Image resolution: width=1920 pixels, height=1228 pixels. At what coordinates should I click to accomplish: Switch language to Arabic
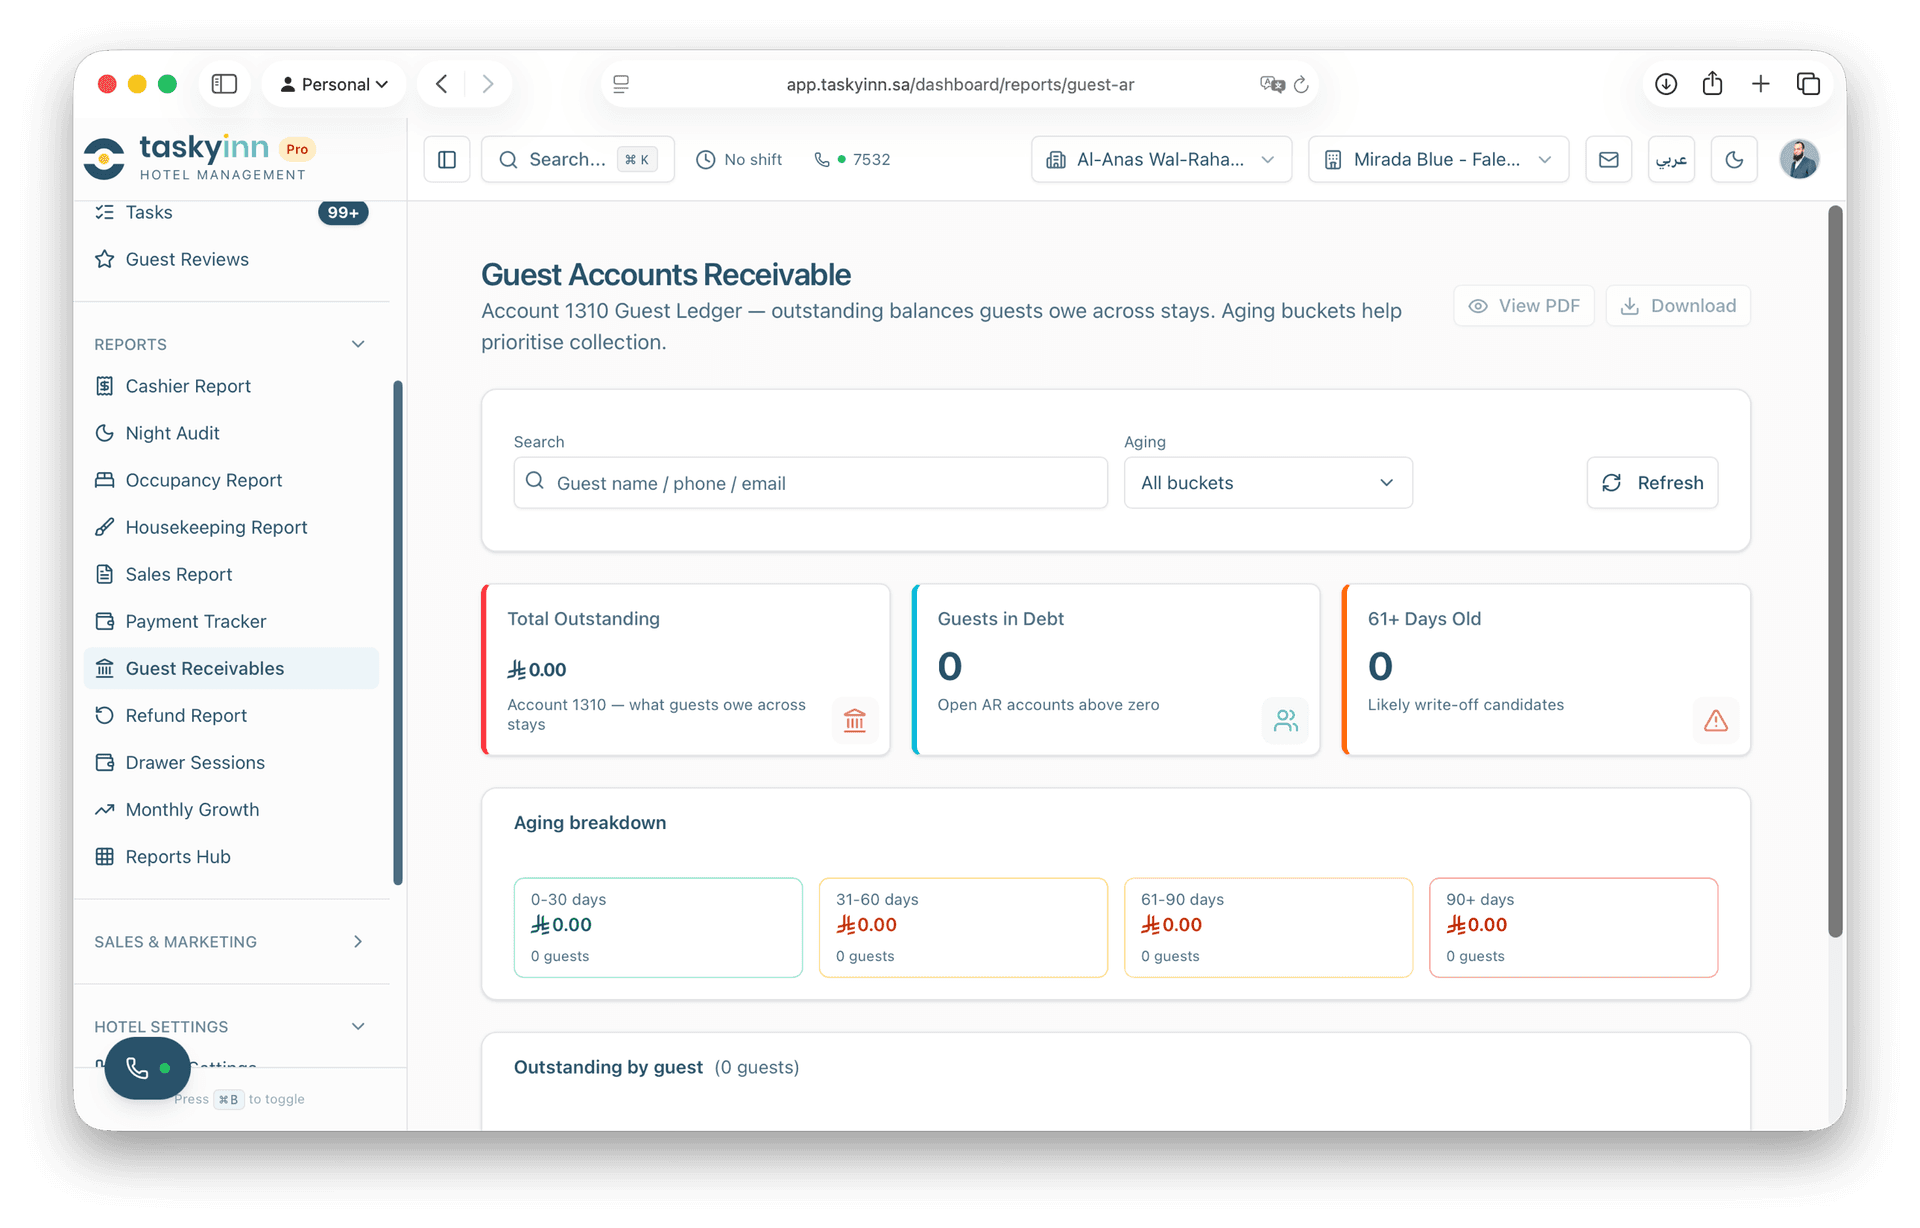(x=1671, y=160)
